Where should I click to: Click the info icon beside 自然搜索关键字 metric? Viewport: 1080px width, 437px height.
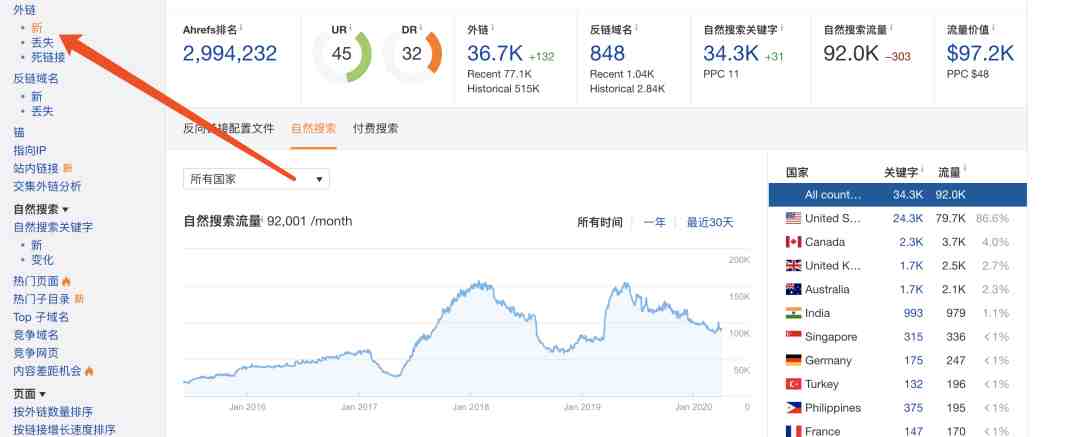(x=781, y=27)
